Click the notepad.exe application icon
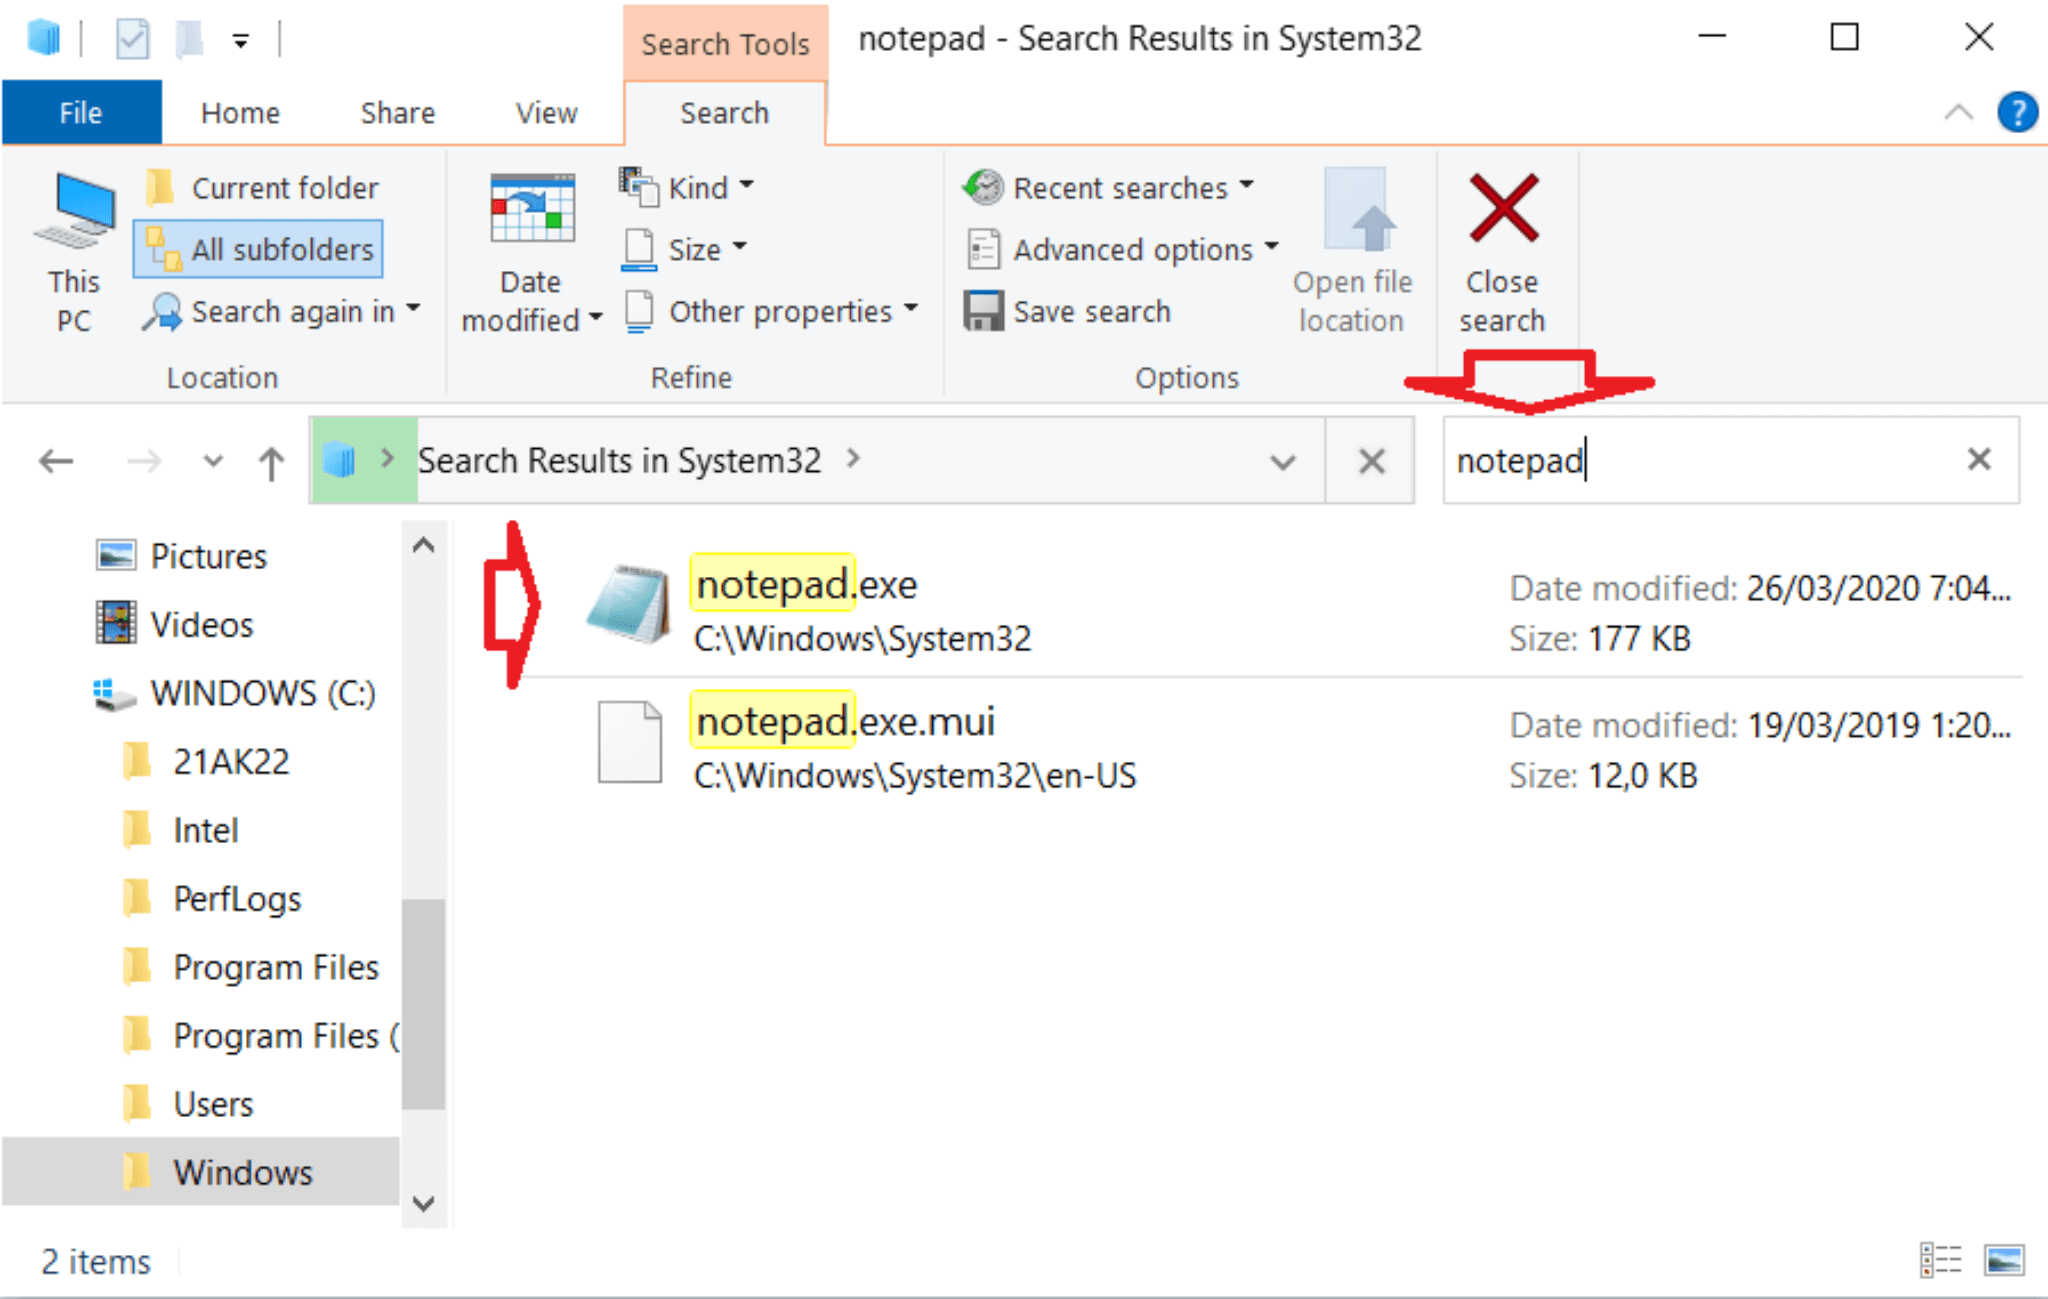 click(x=628, y=604)
